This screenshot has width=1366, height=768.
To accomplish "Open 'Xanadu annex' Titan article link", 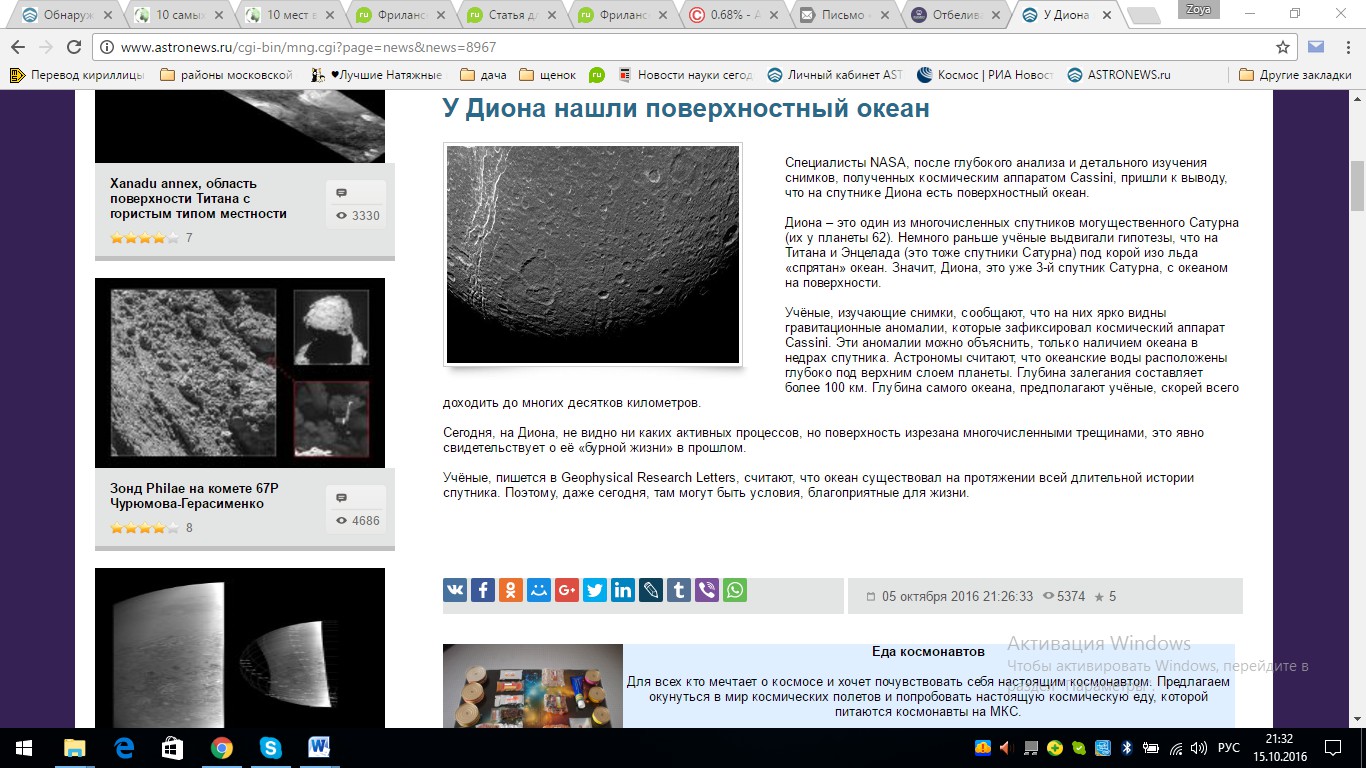I will click(x=198, y=198).
